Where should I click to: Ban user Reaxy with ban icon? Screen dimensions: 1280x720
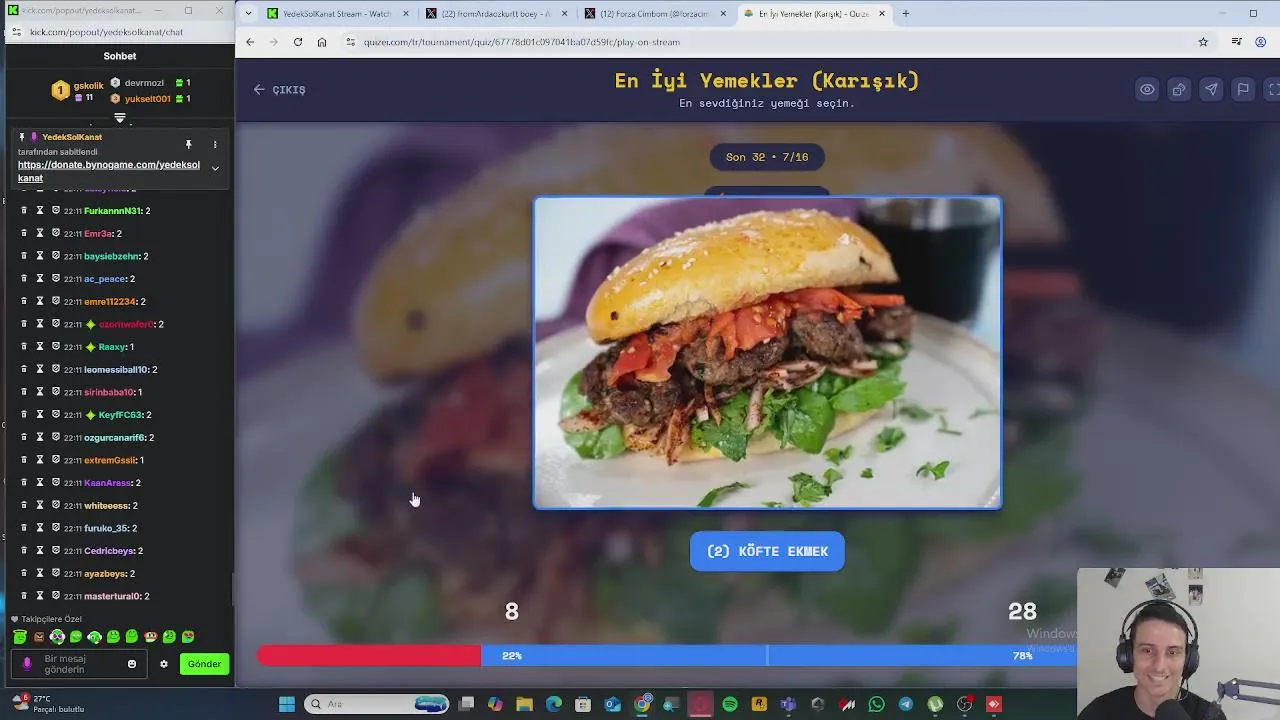[x=56, y=347]
